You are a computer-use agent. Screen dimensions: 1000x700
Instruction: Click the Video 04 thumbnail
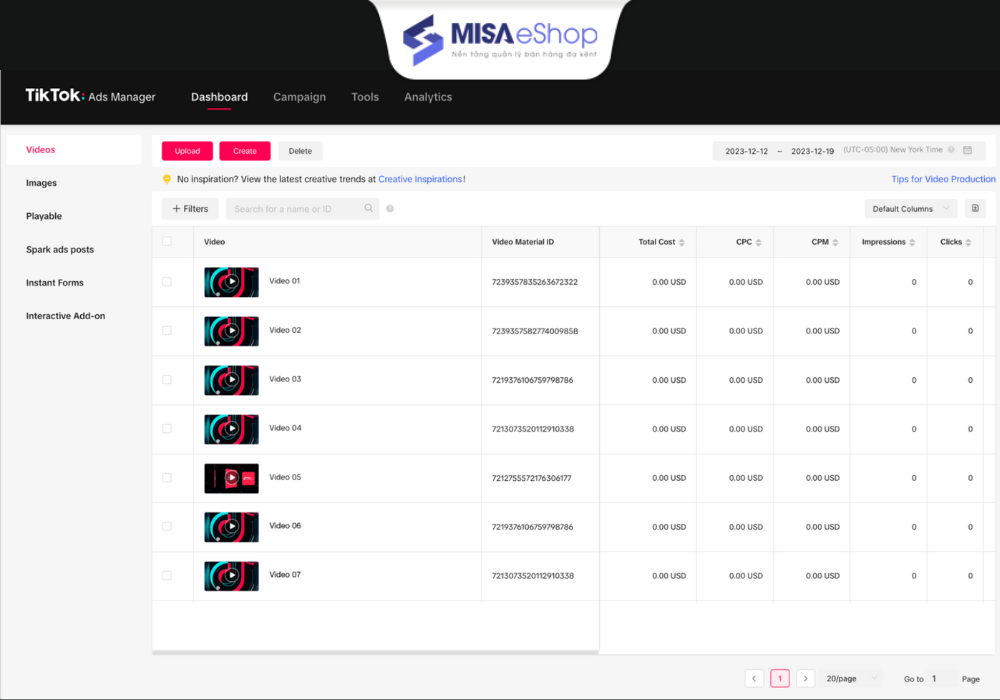point(232,429)
